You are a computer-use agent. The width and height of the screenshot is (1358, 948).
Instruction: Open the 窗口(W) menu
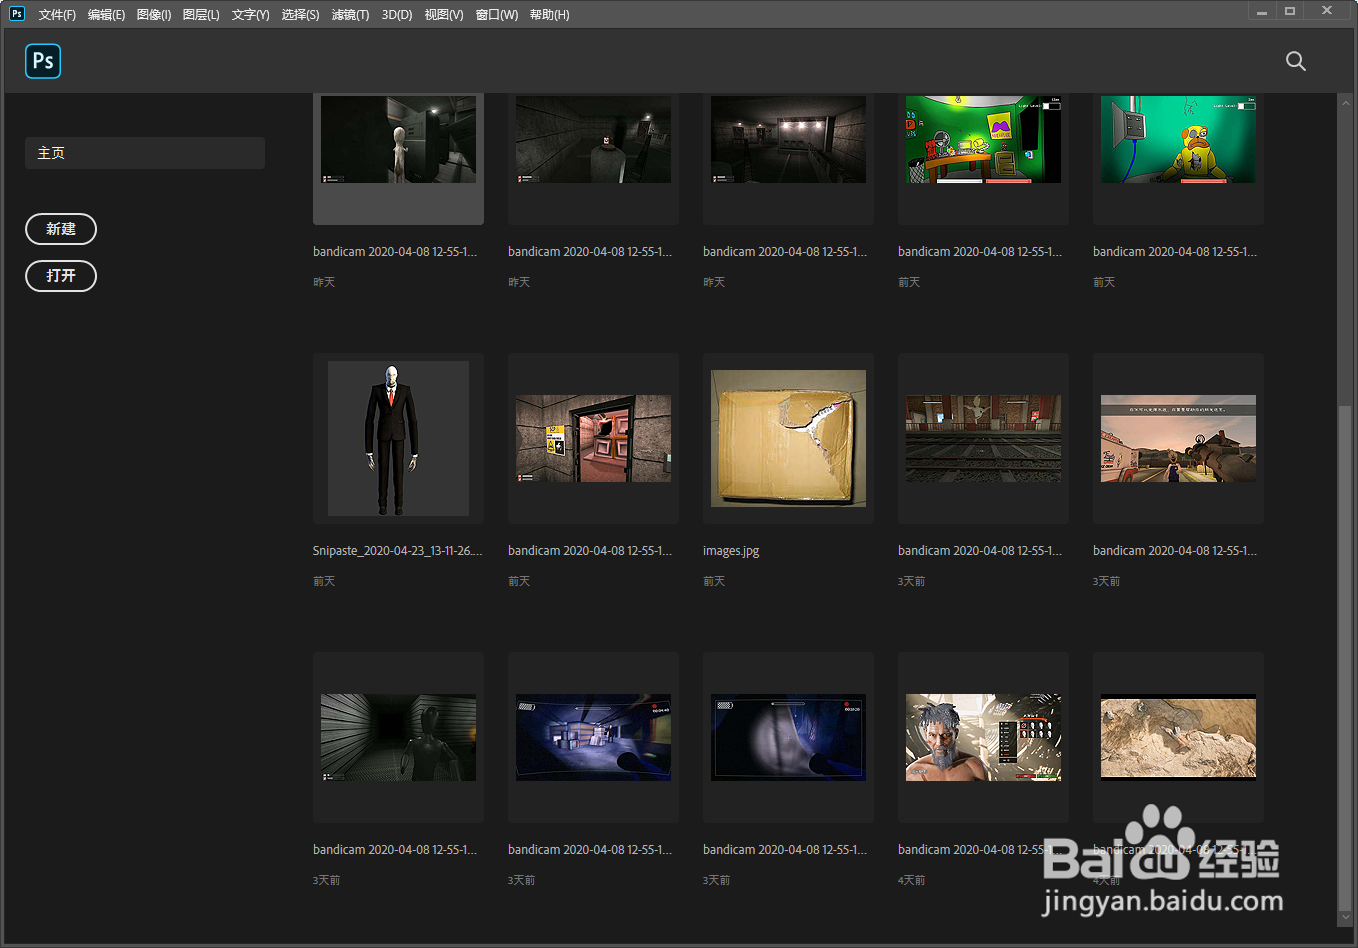[497, 15]
